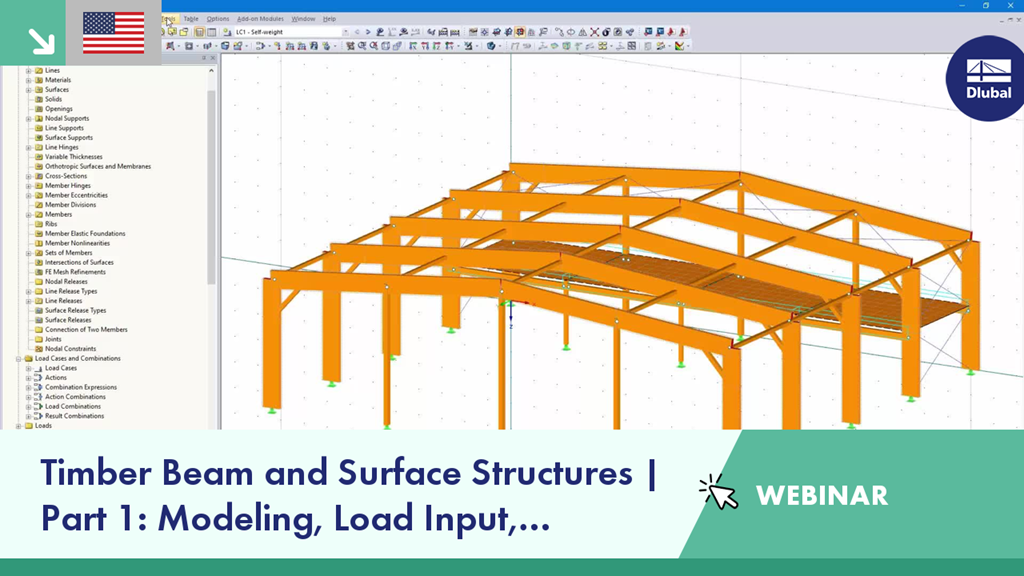Toggle the table panel toolbar icon

(x=212, y=31)
